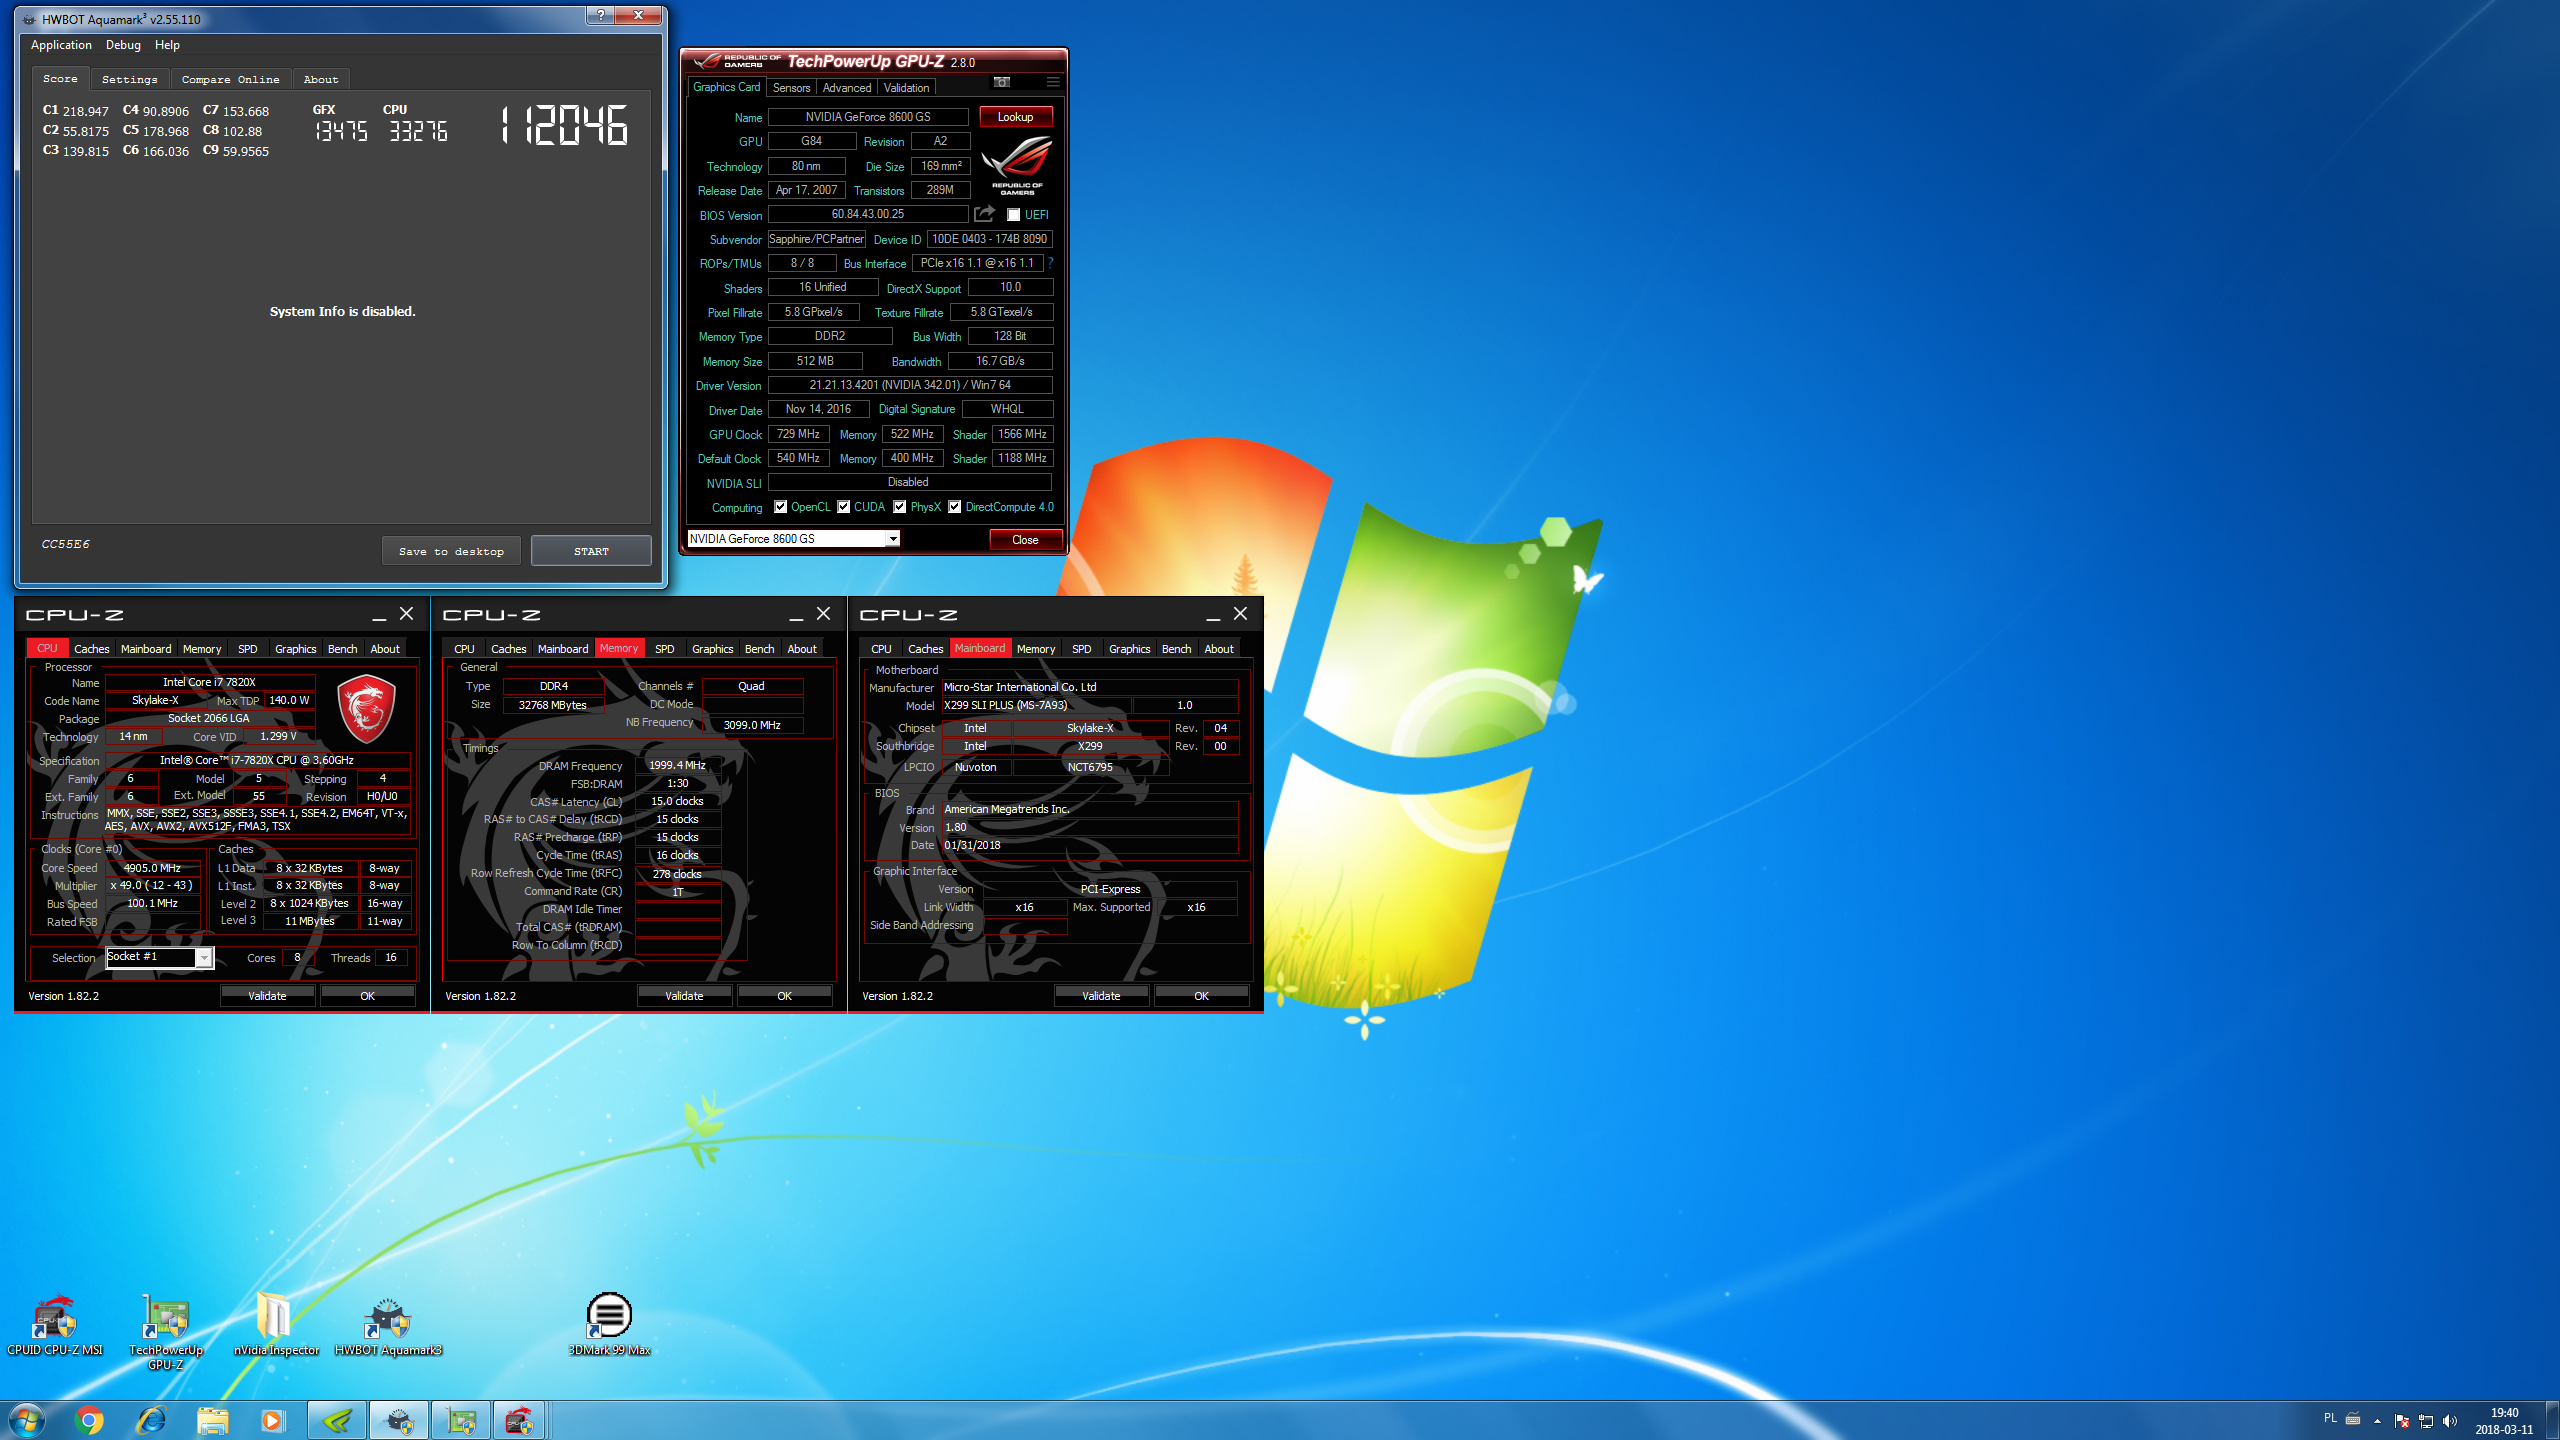Switch to the CPU-Z MSI taskbar button

pos(519,1420)
